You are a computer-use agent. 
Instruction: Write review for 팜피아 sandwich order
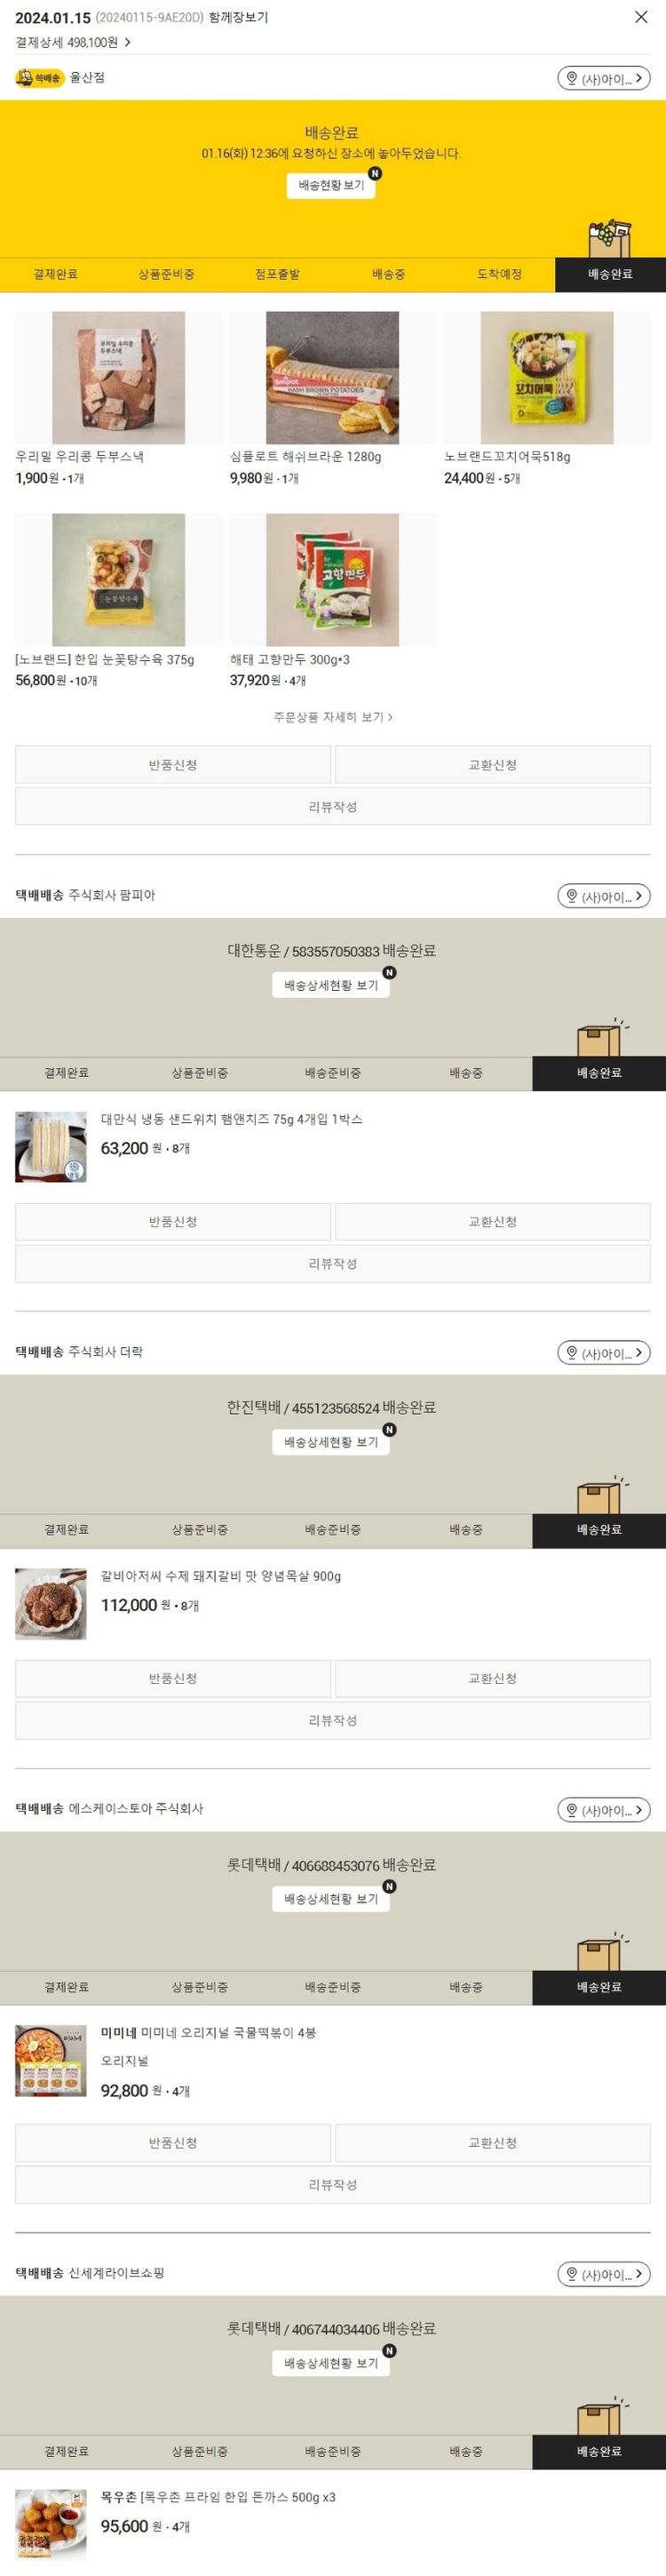pyautogui.click(x=333, y=1264)
